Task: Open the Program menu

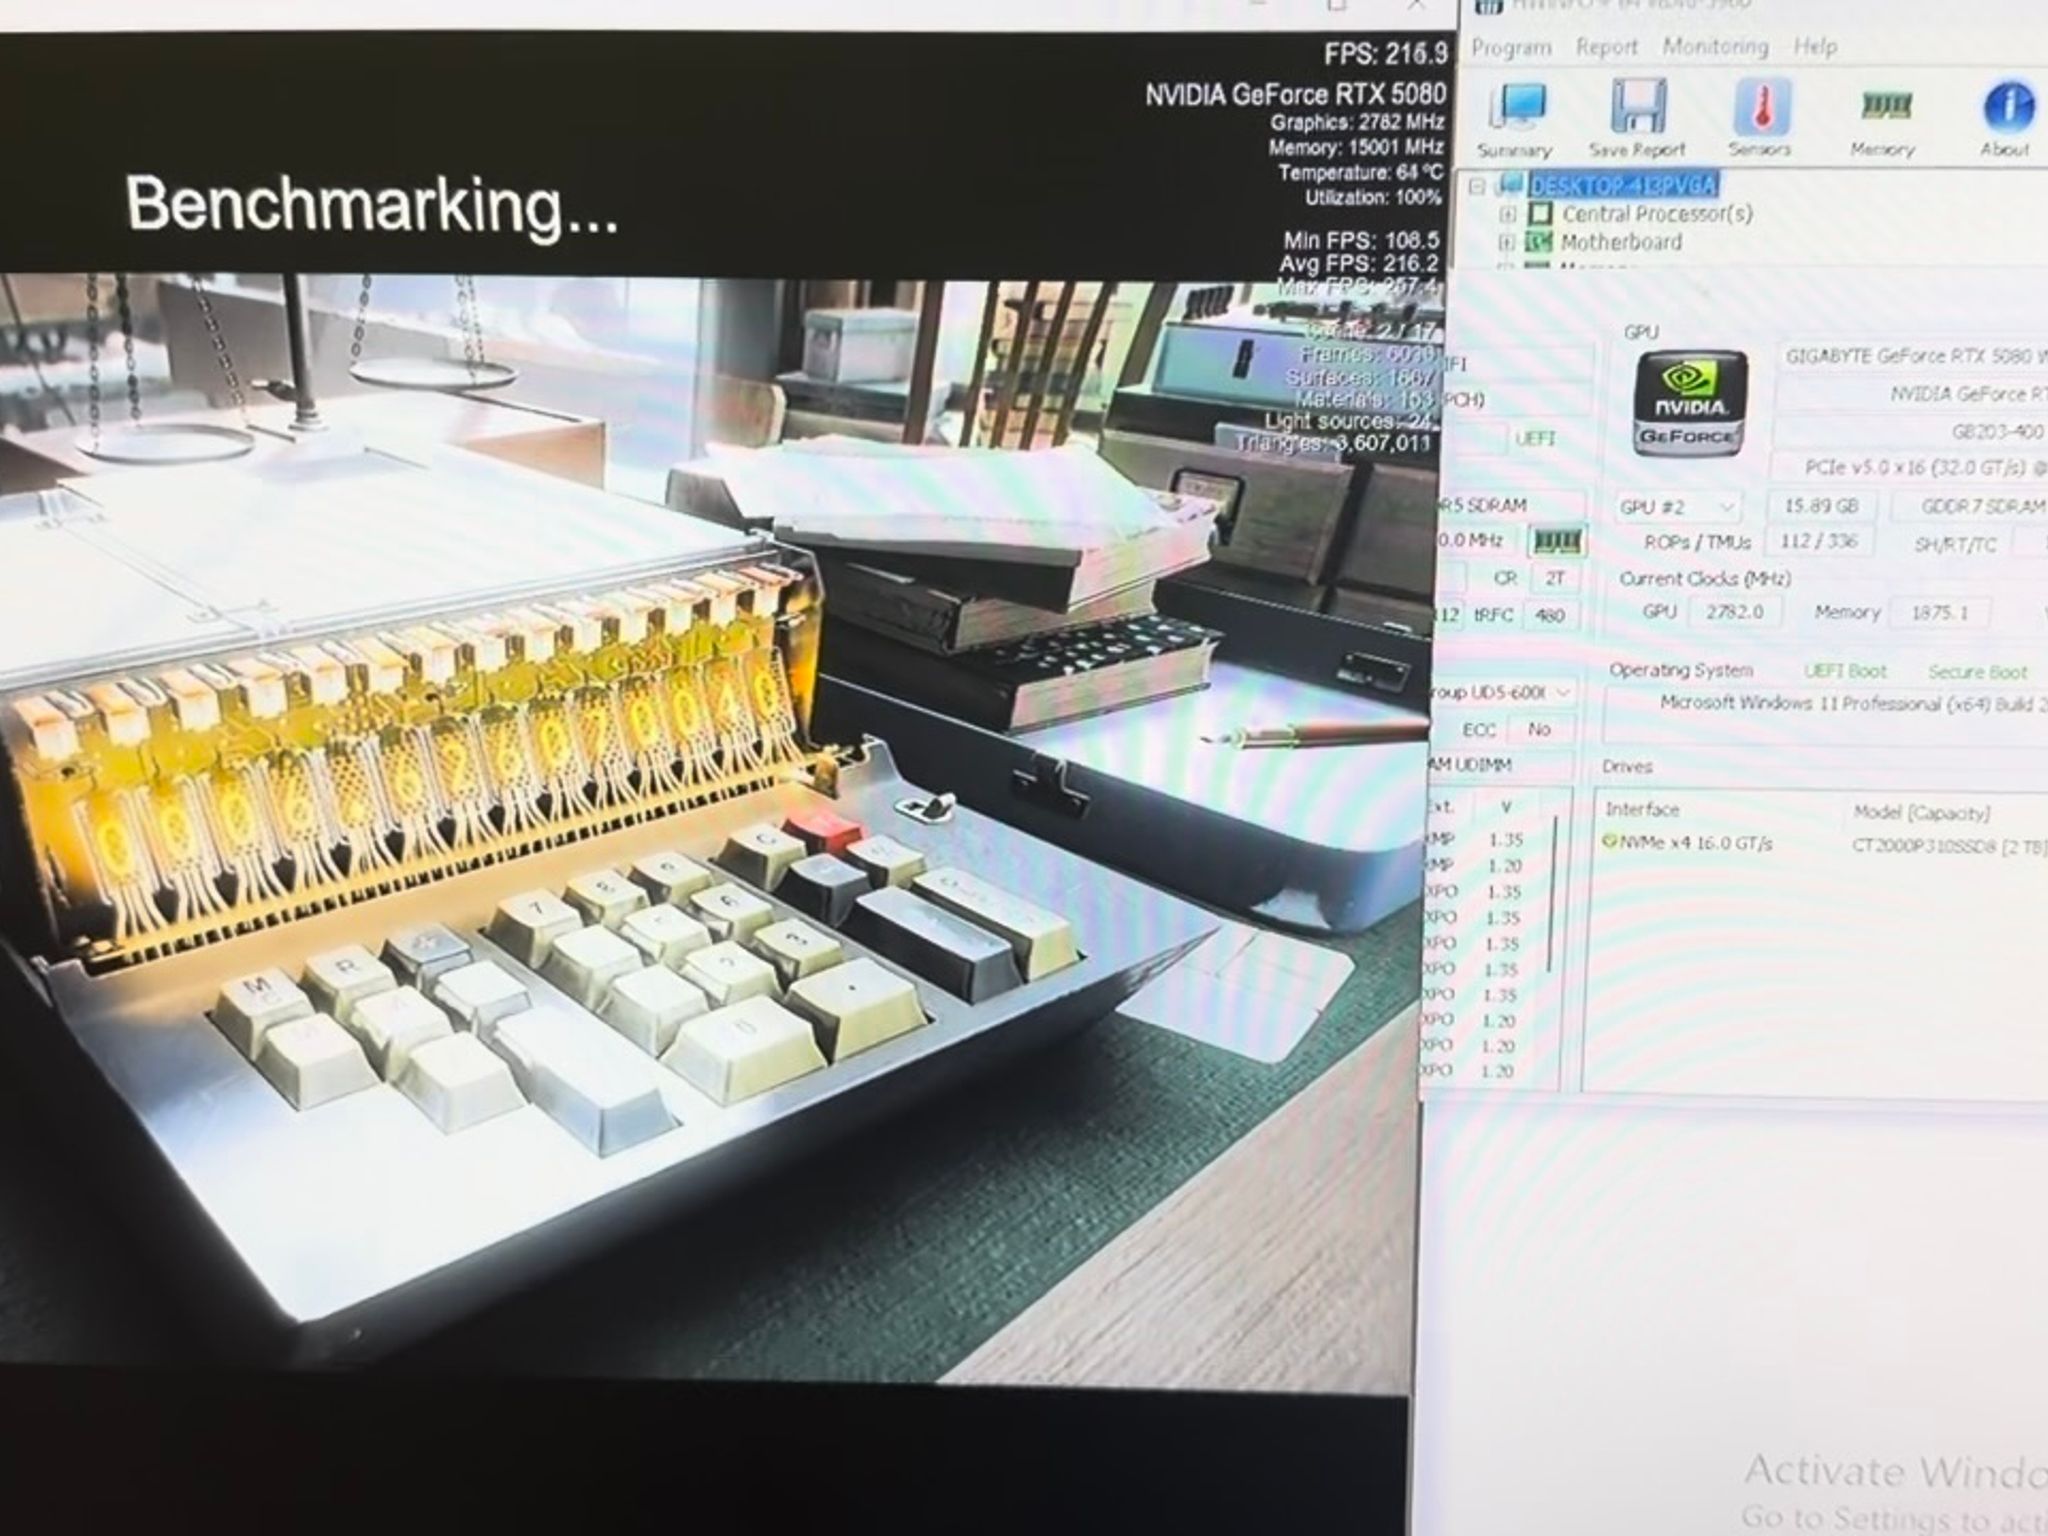Action: tap(1512, 47)
